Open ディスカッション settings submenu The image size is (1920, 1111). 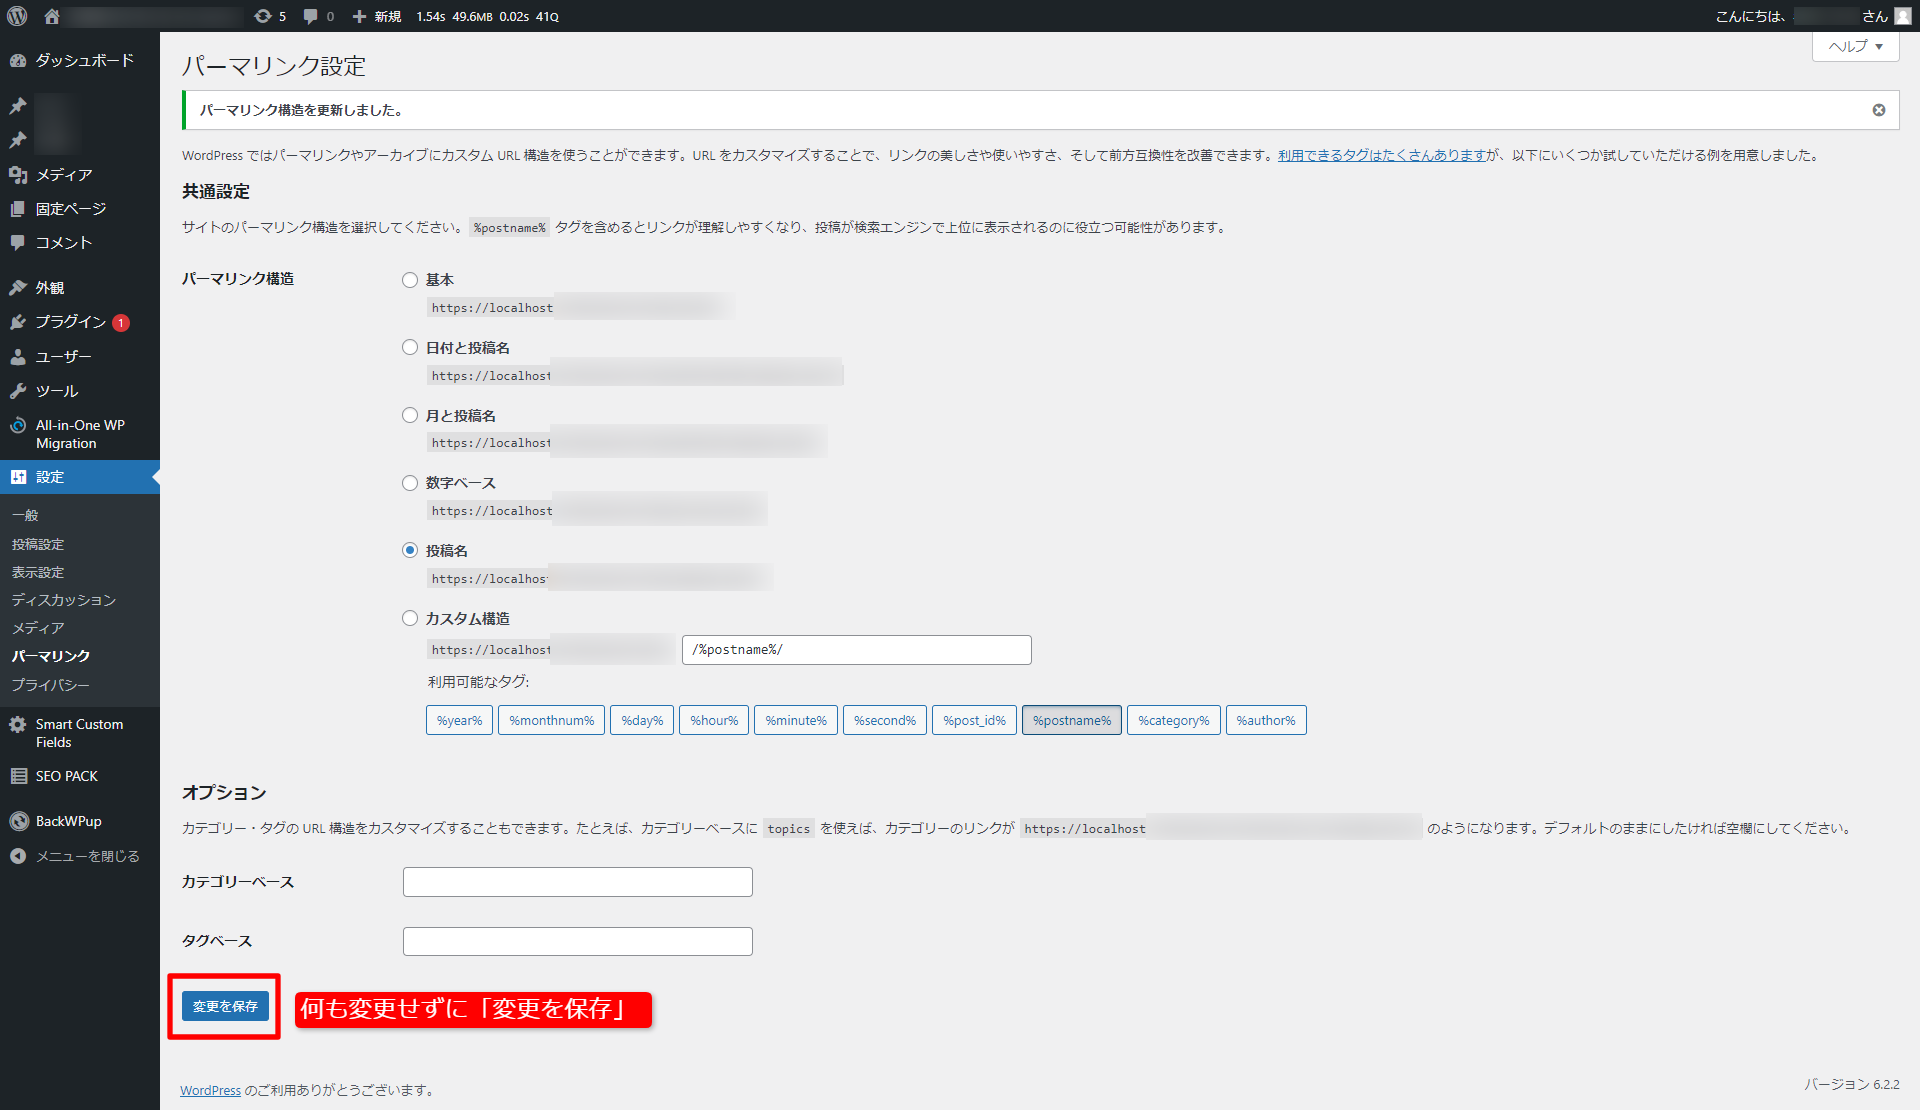click(x=63, y=600)
